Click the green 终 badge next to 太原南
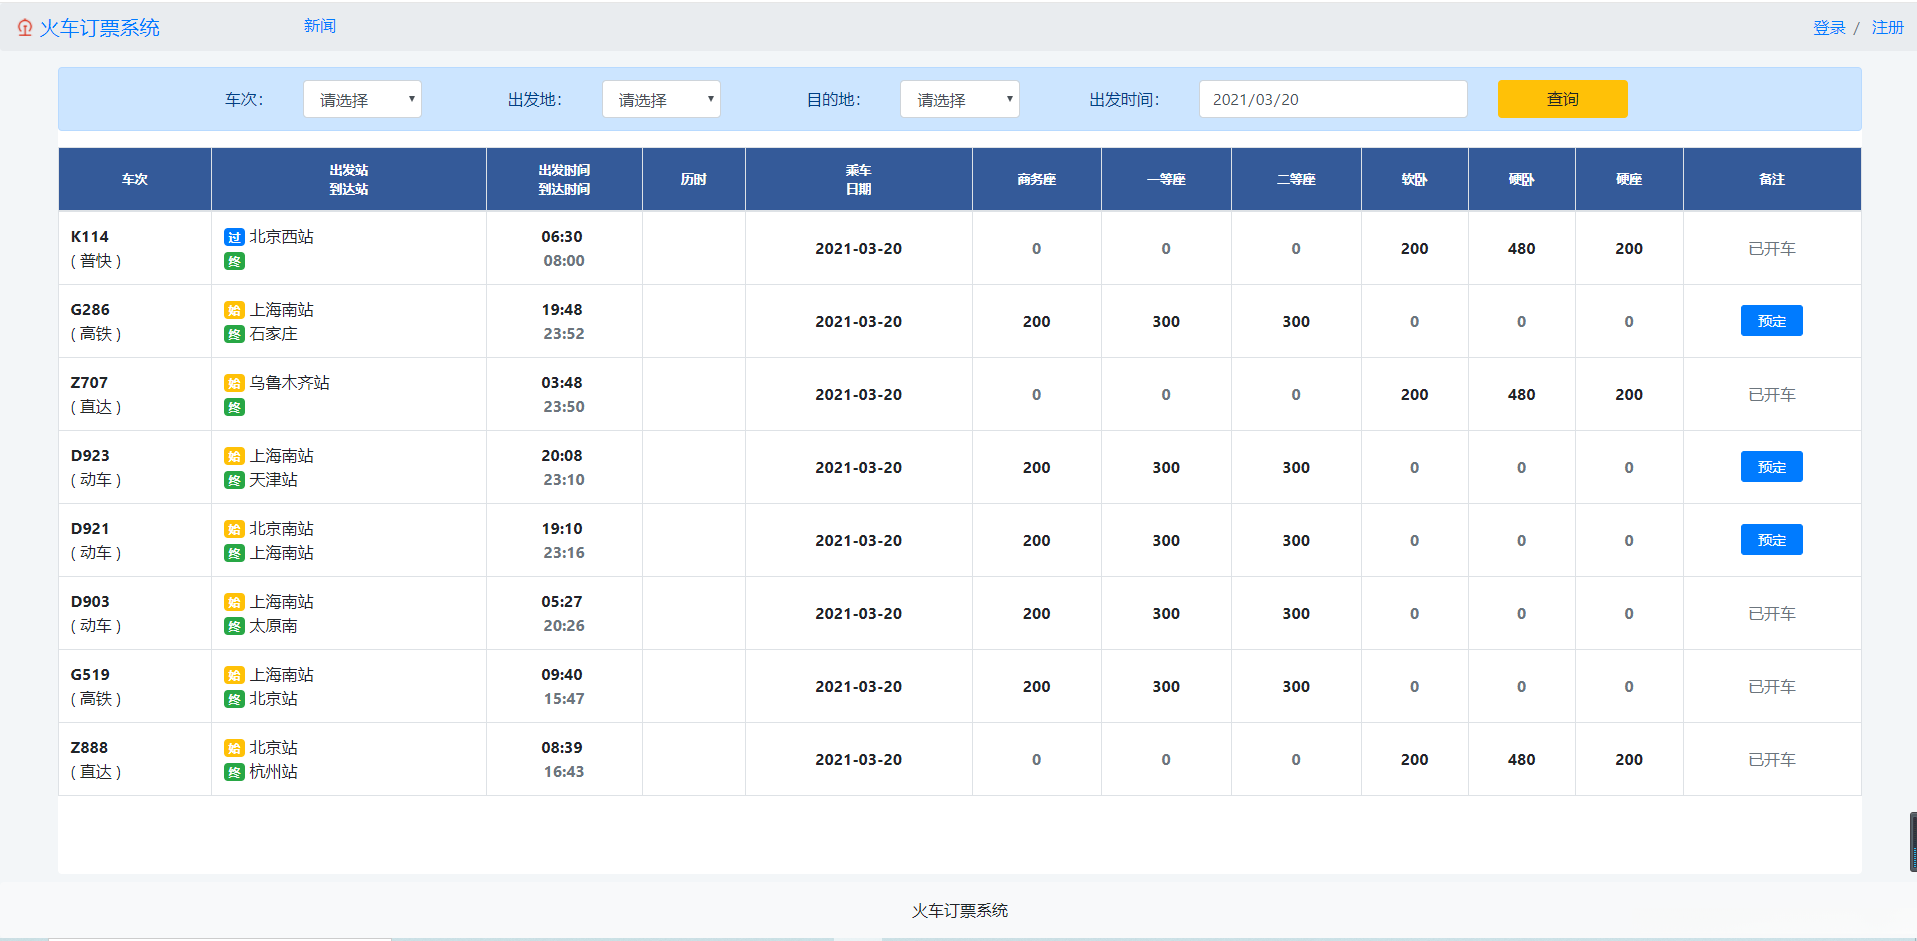1917x941 pixels. pos(234,626)
